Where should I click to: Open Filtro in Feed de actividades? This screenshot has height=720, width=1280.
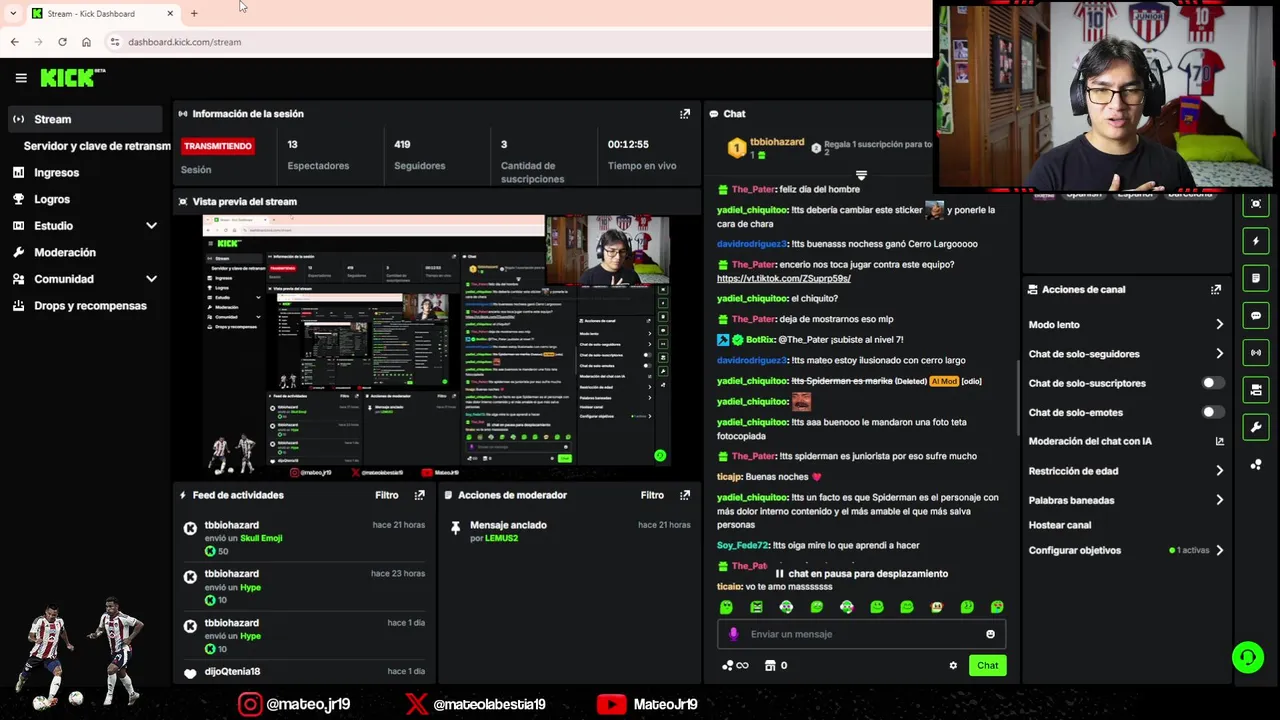point(387,495)
